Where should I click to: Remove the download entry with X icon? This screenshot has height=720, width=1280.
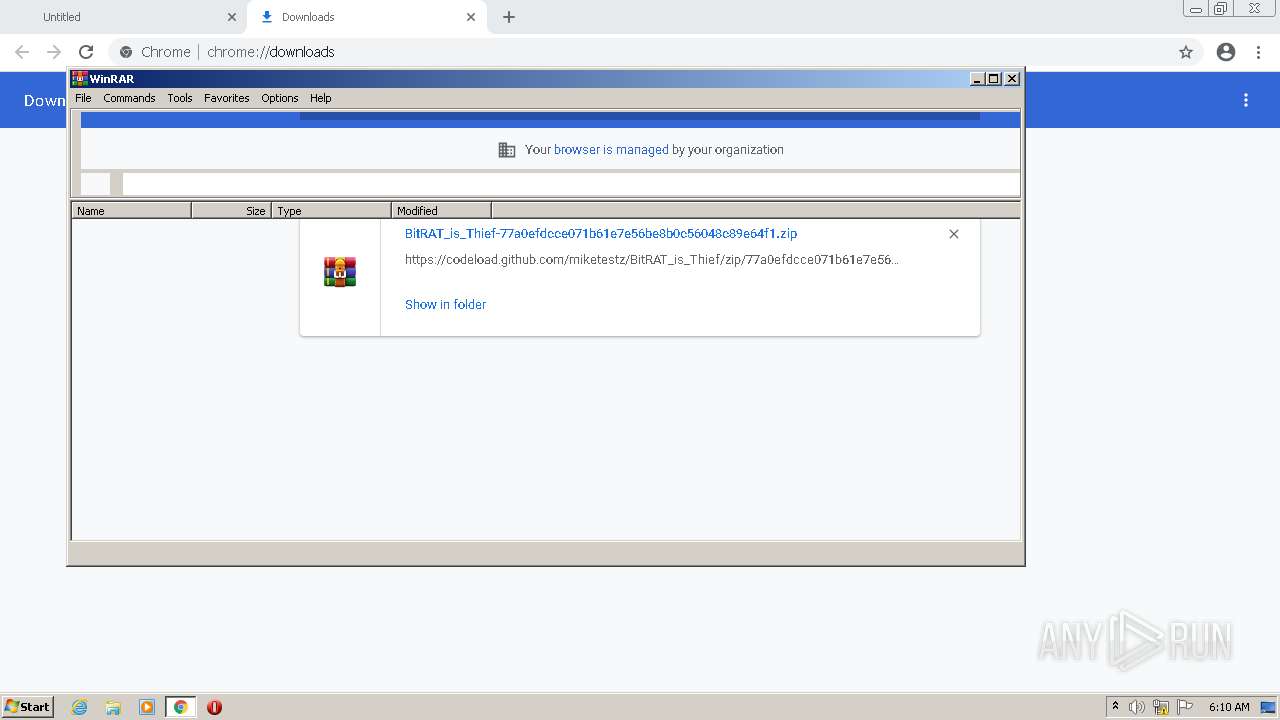click(x=953, y=233)
